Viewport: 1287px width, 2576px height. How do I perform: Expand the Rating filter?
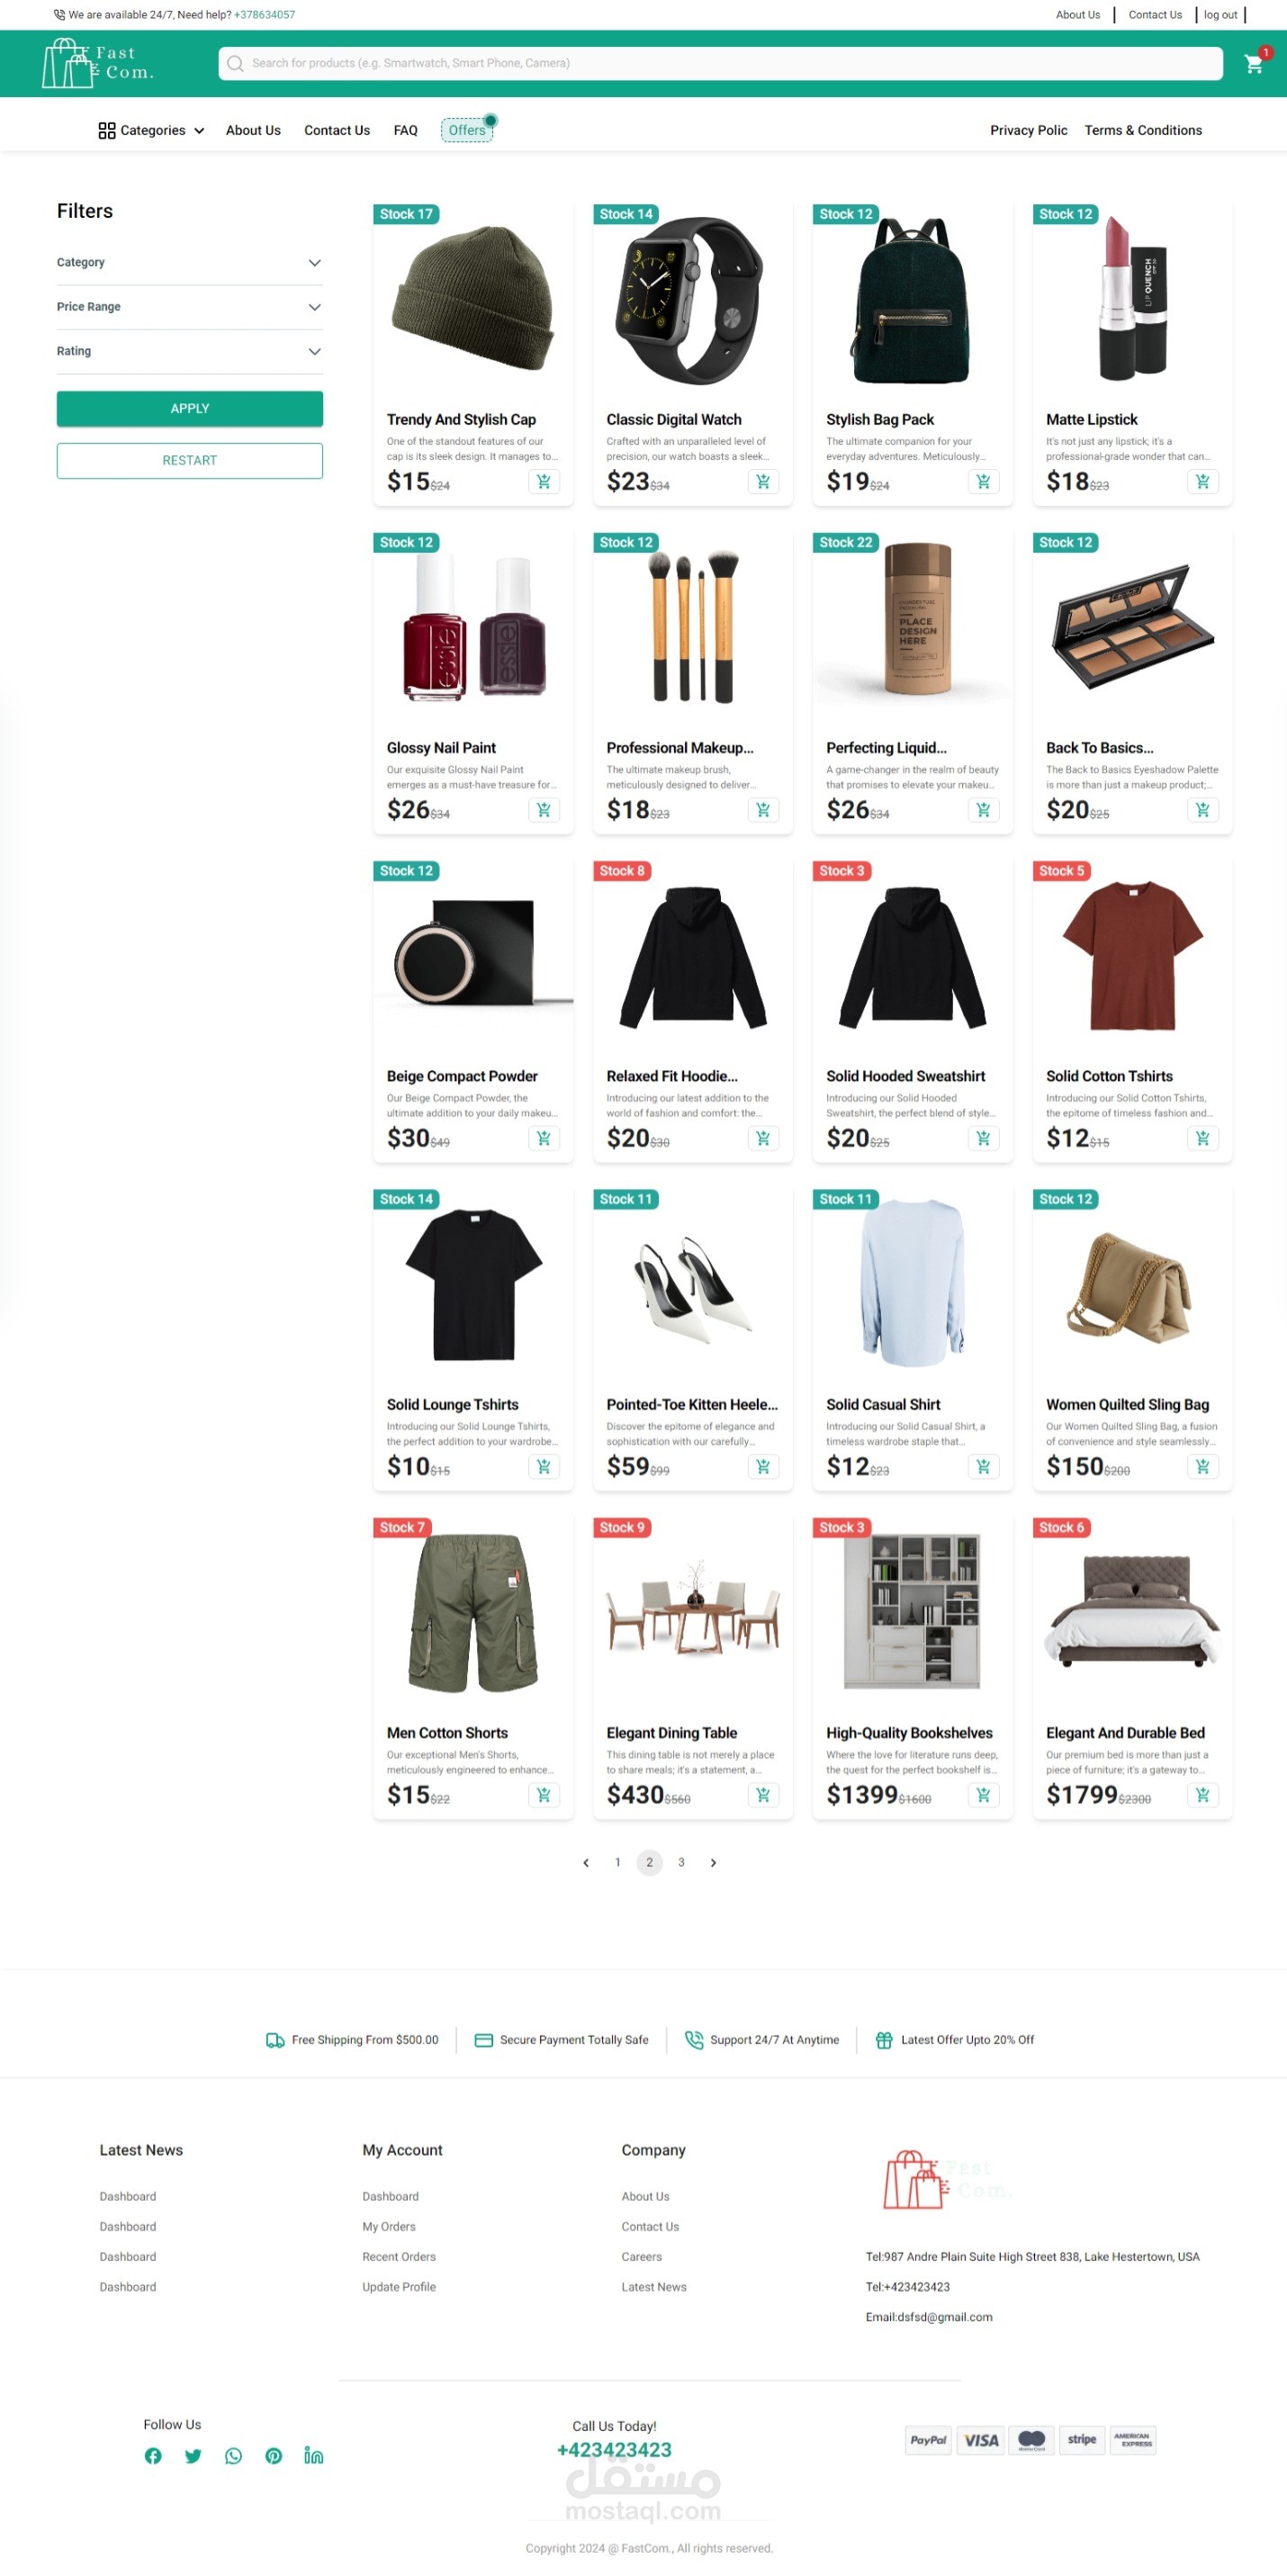(x=189, y=351)
